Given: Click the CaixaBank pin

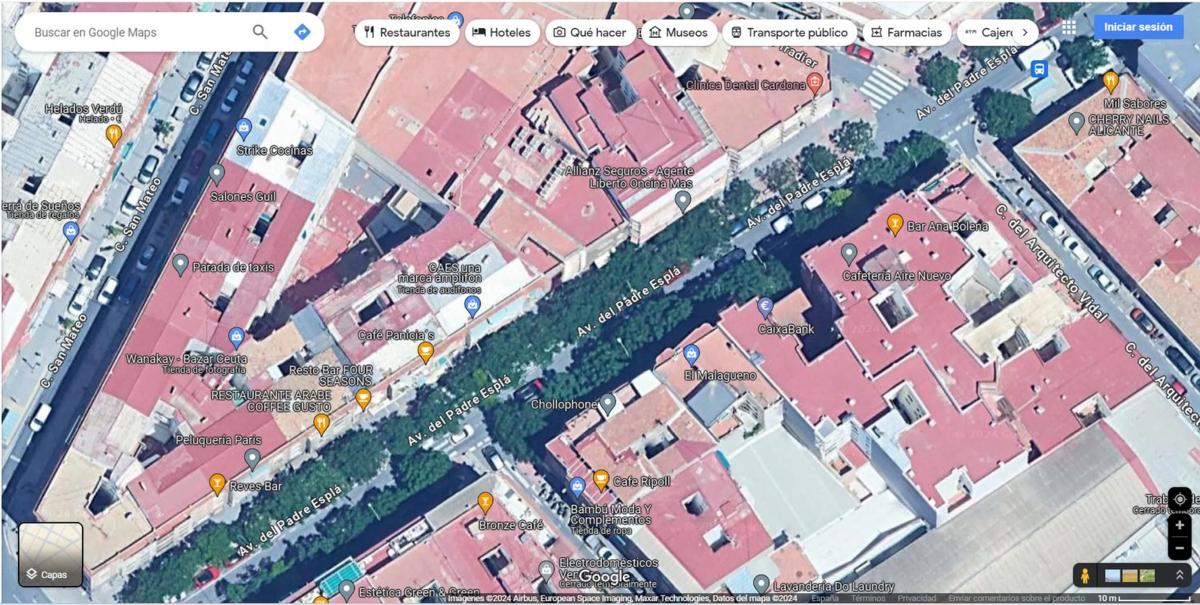Looking at the screenshot, I should tap(766, 307).
